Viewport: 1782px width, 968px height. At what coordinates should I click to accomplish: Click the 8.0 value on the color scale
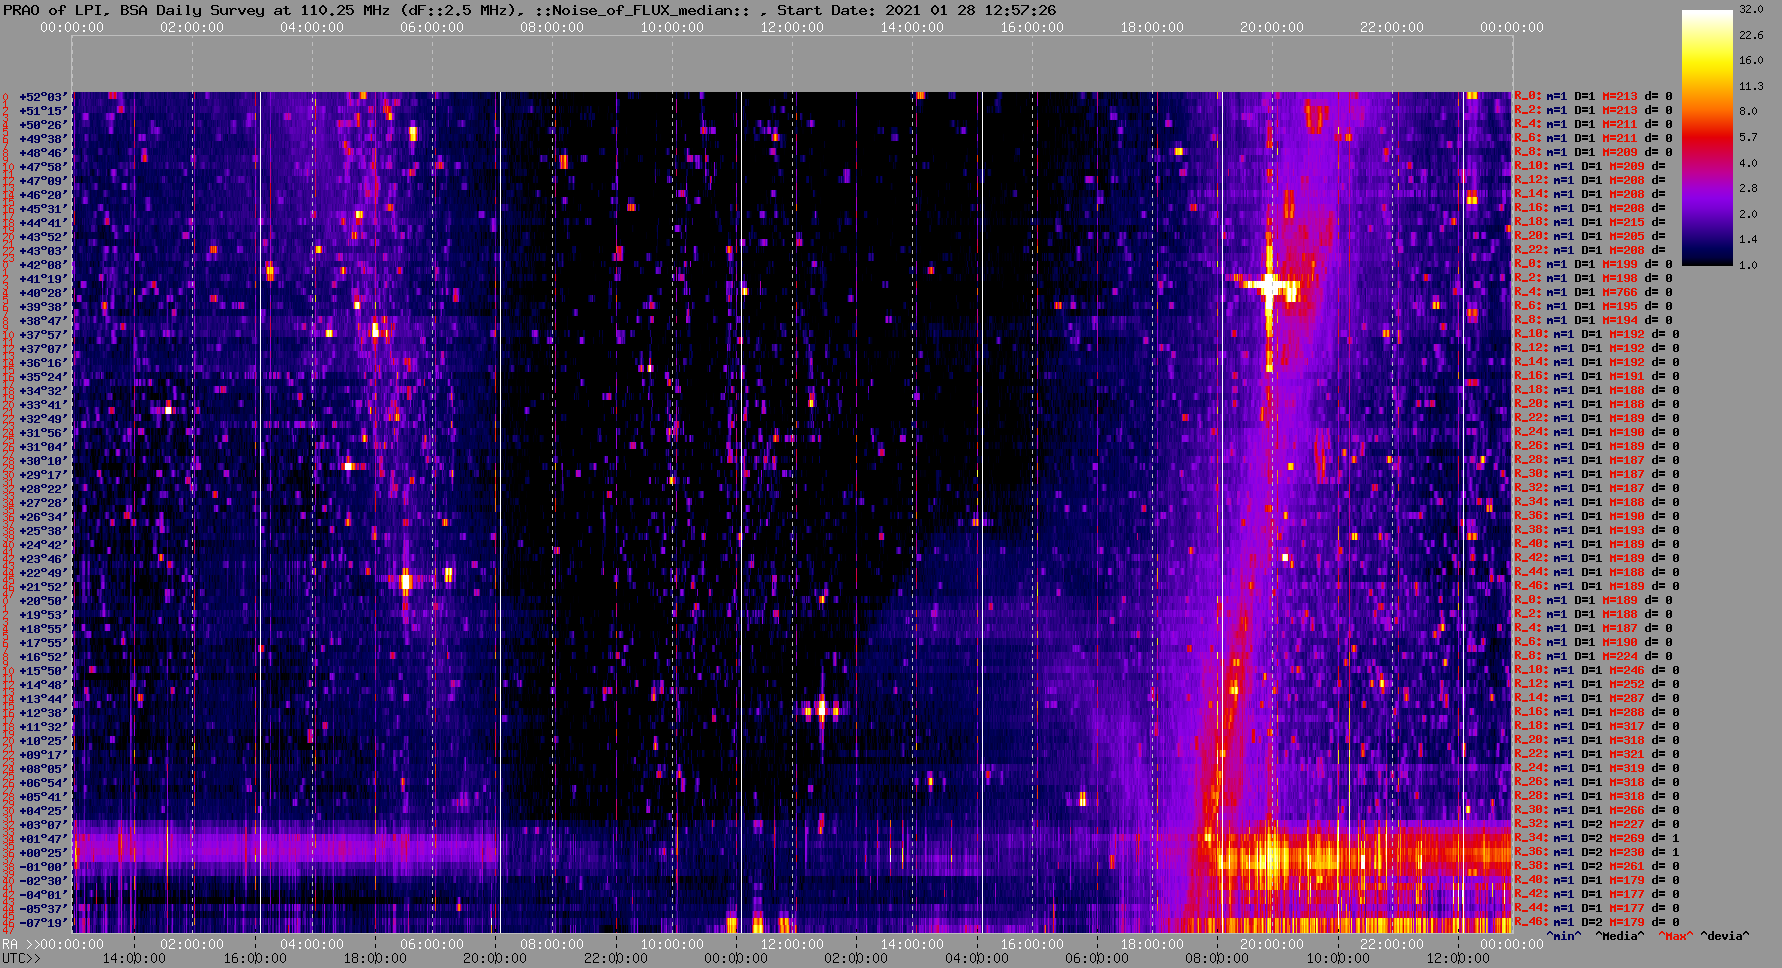1748,111
